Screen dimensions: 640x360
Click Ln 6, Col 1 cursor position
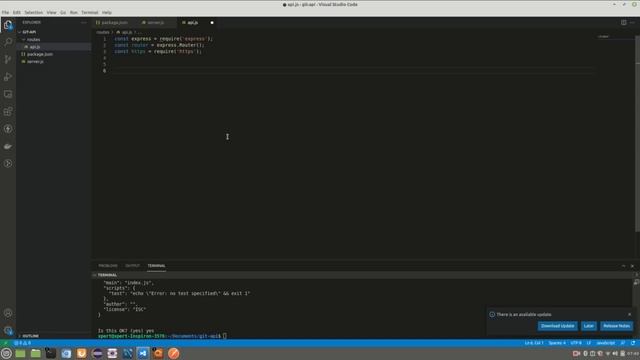[x=534, y=343]
